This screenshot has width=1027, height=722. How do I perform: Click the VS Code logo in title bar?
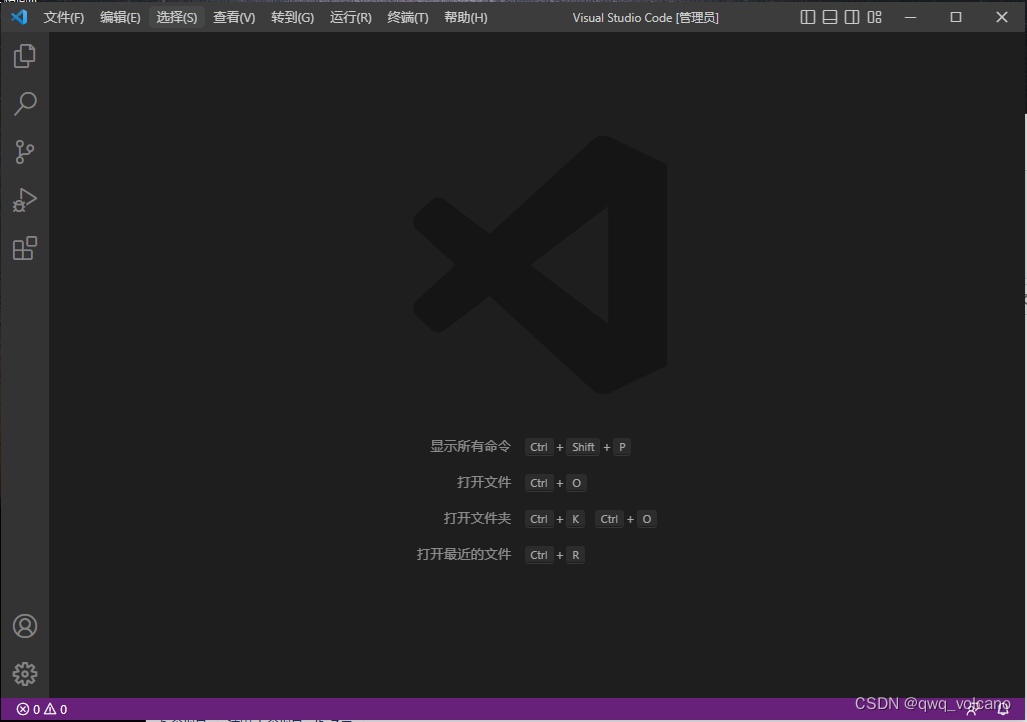pyautogui.click(x=19, y=17)
